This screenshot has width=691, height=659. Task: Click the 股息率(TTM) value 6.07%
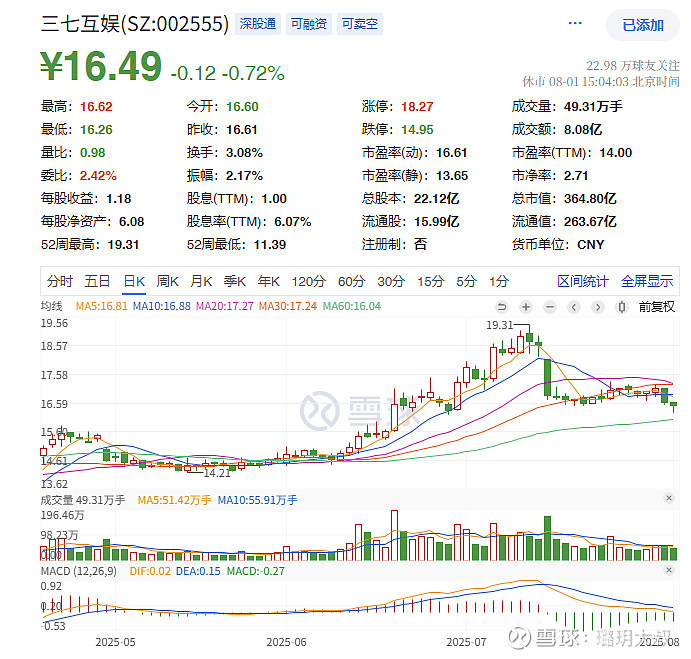coord(293,222)
